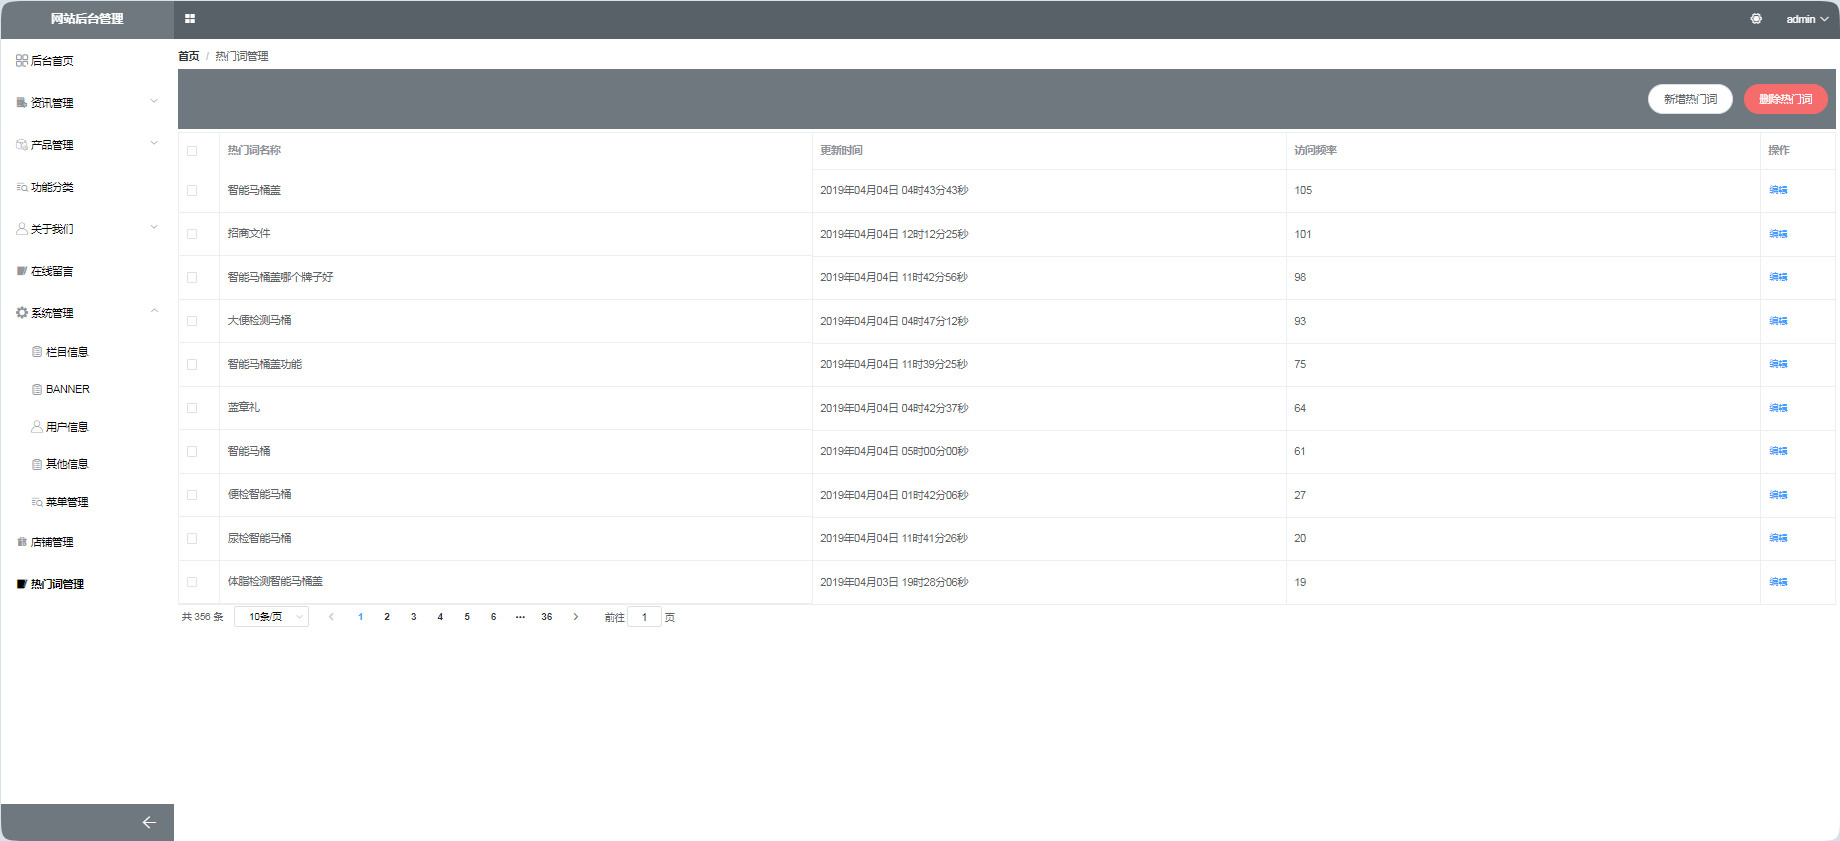Open the admin user dropdown
This screenshot has height=841, width=1840.
[1807, 19]
